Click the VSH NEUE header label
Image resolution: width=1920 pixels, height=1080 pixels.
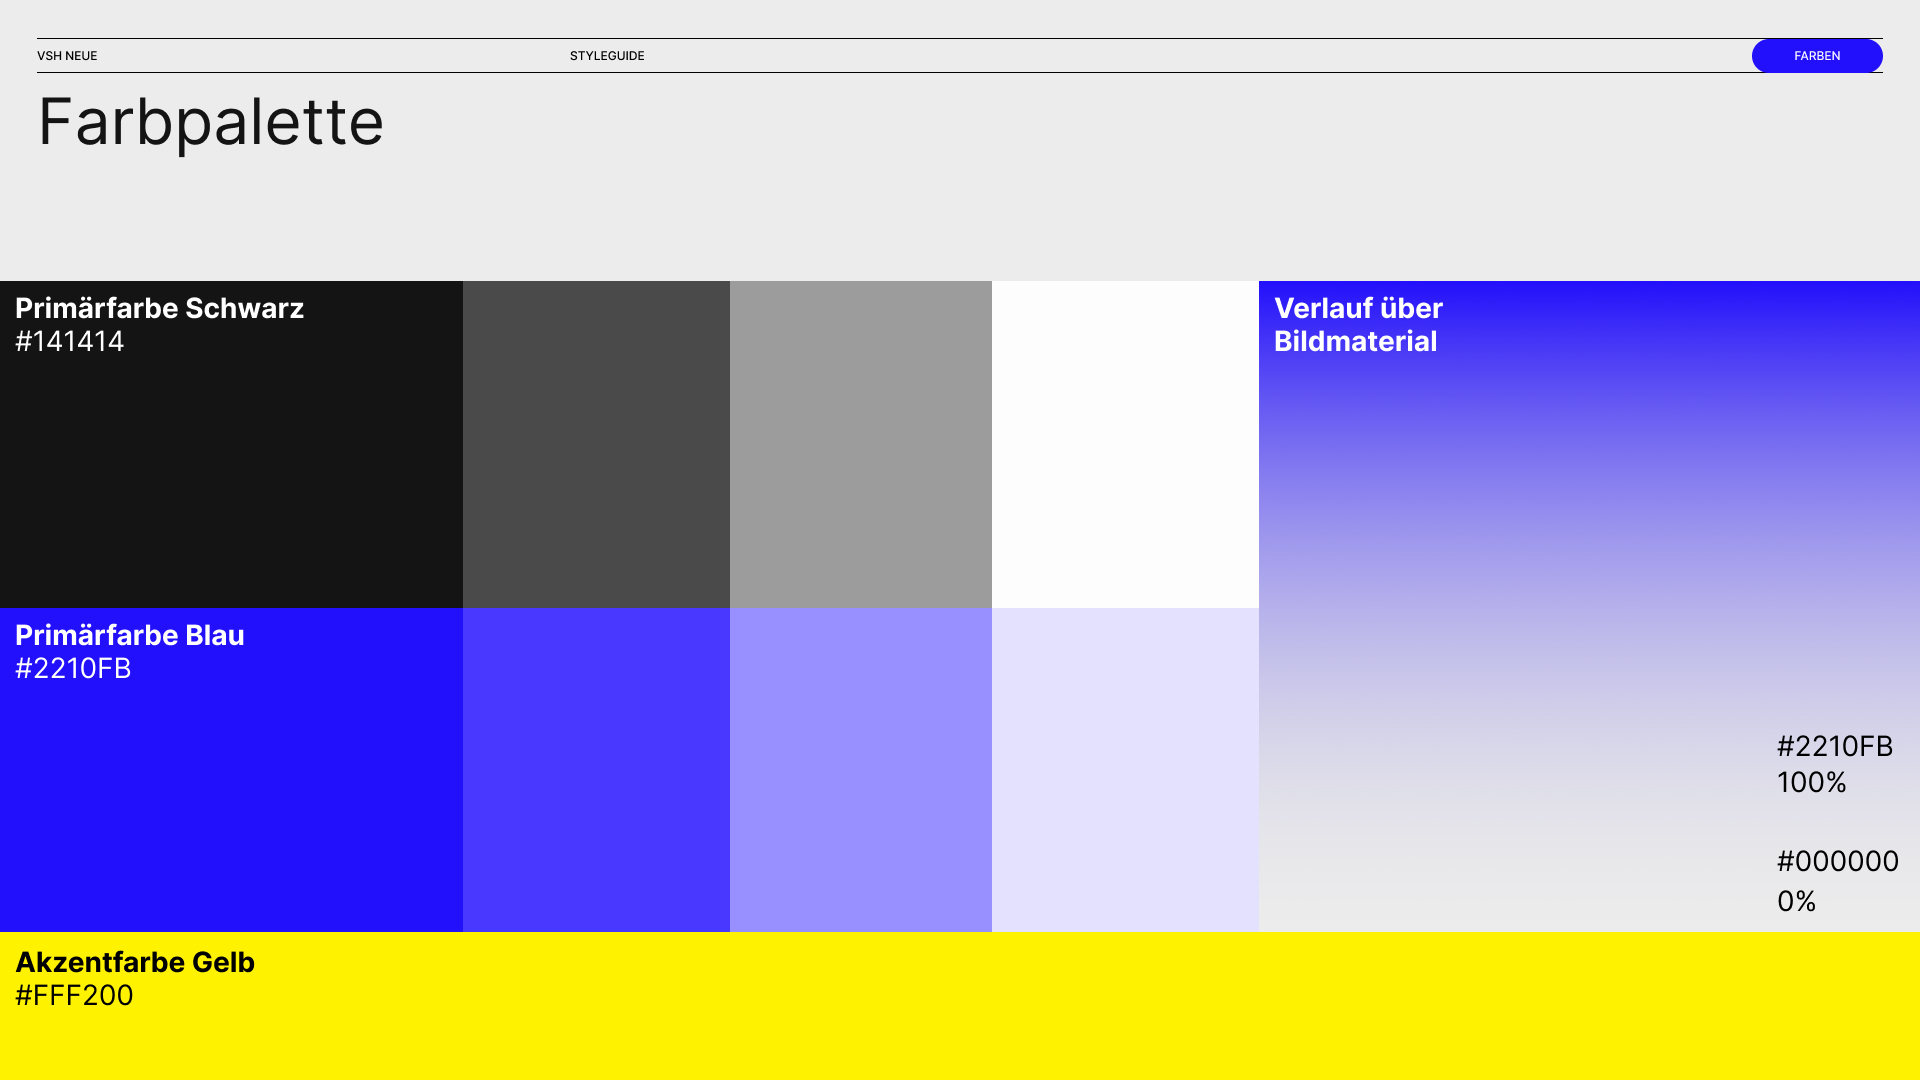(x=67, y=56)
